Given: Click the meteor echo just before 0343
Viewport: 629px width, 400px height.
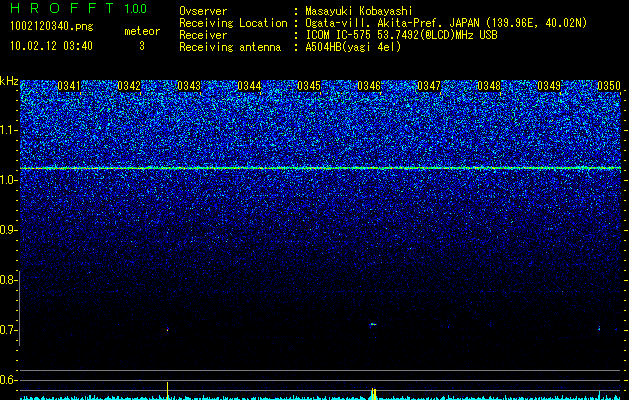Looking at the screenshot, I should pos(168,329).
